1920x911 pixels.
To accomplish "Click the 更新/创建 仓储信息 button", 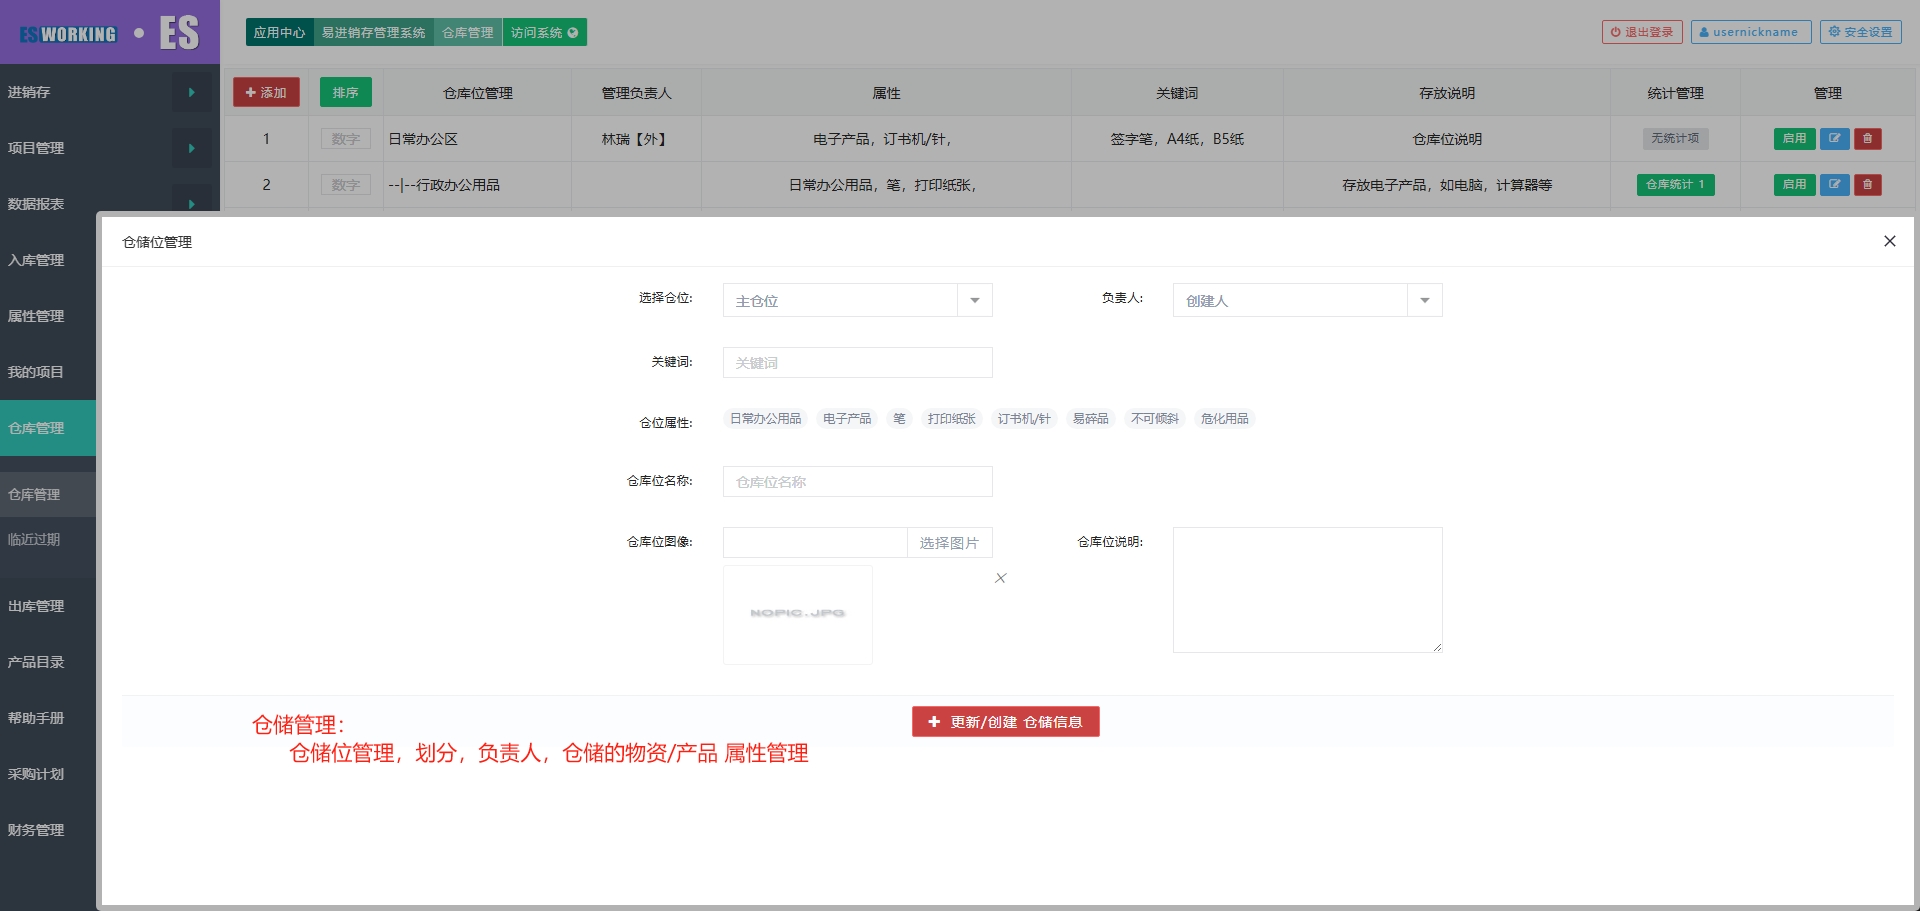I will (1005, 722).
